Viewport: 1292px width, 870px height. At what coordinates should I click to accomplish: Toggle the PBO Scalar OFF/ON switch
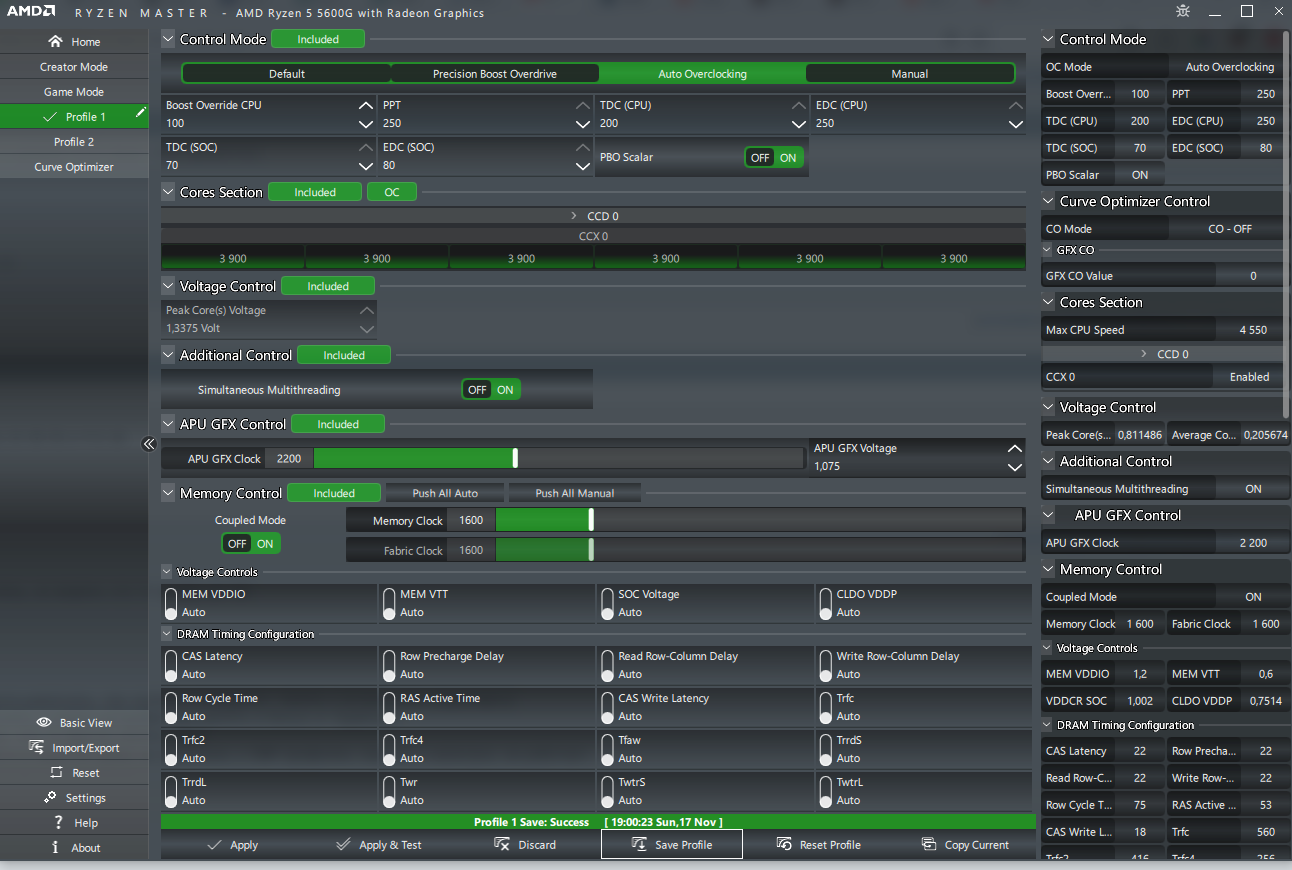click(x=774, y=158)
